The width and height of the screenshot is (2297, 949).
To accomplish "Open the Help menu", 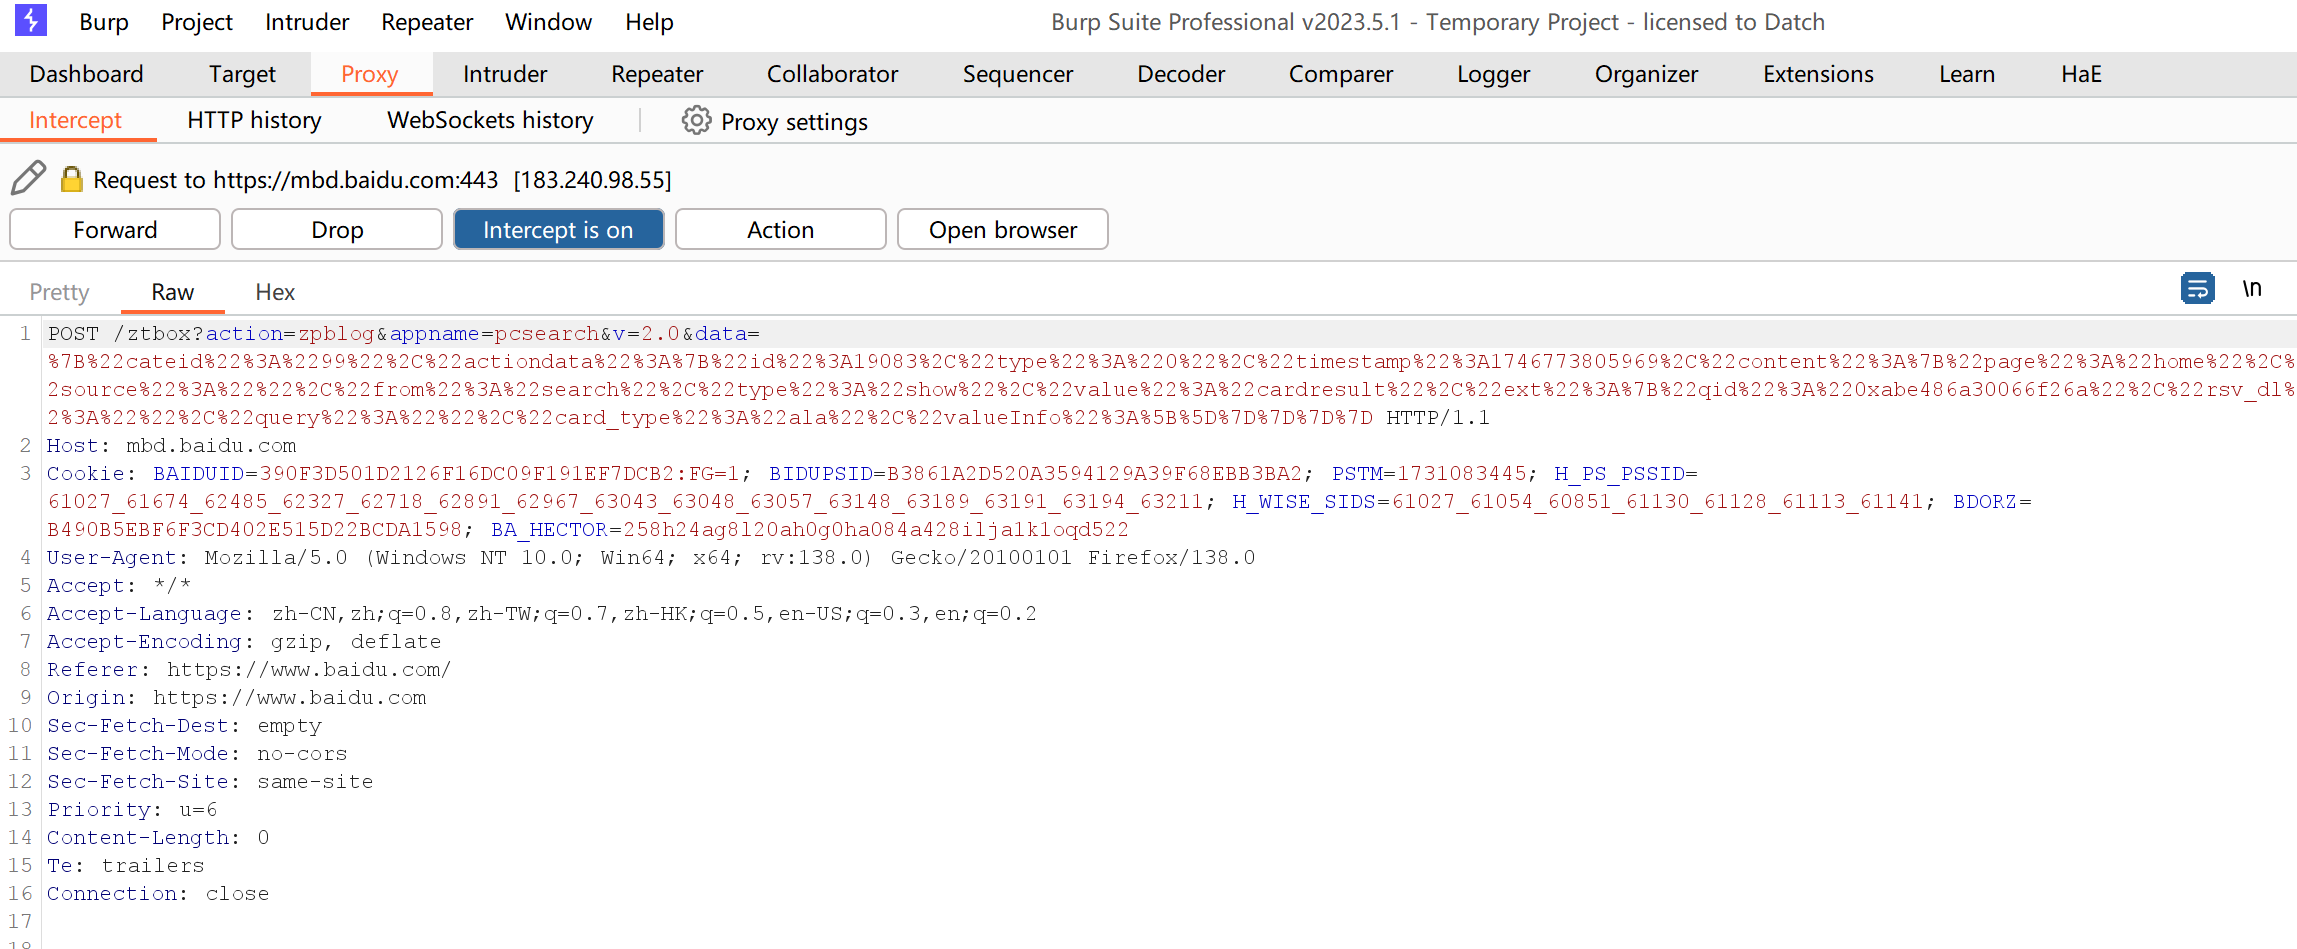I will point(649,22).
